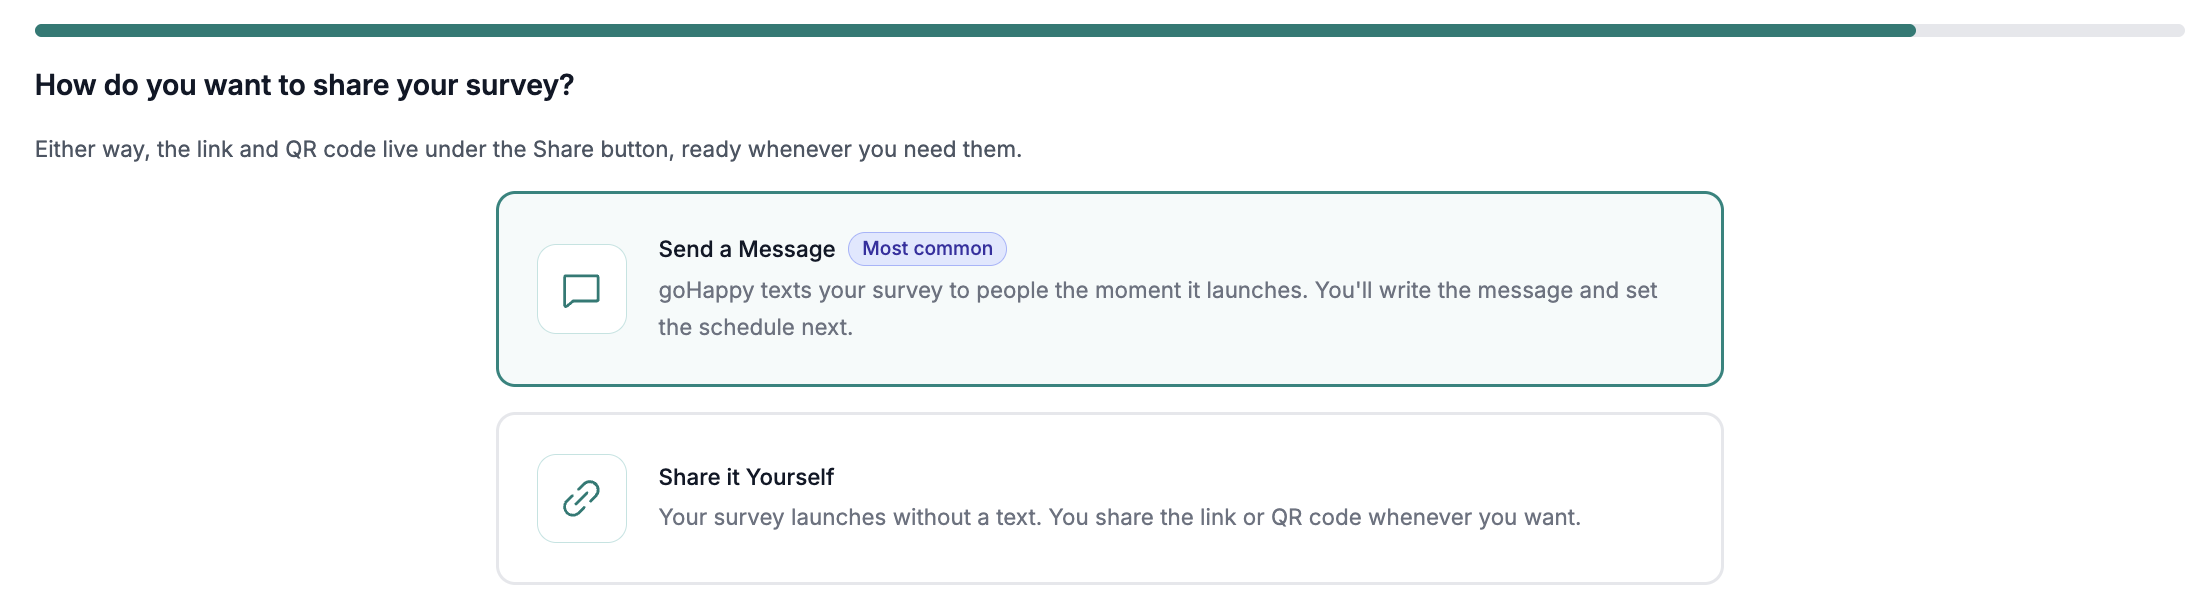Click the How do you want to share heading
Screen dimensions: 2212x600
coord(304,85)
